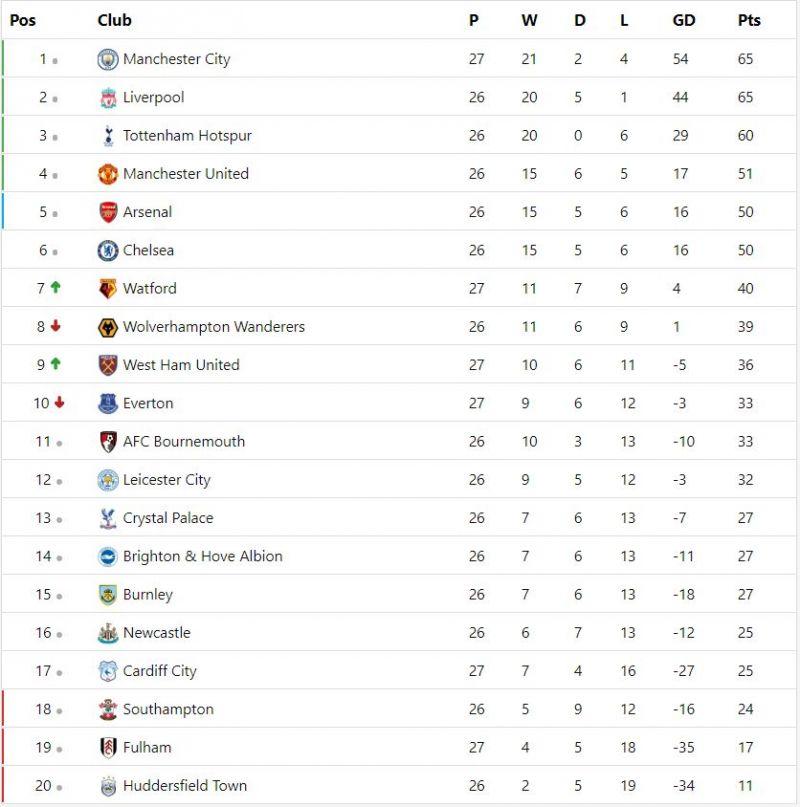Screen dimensions: 800x807
Task: Open Brighton & Hove Albion club page
Action: [x=202, y=557]
